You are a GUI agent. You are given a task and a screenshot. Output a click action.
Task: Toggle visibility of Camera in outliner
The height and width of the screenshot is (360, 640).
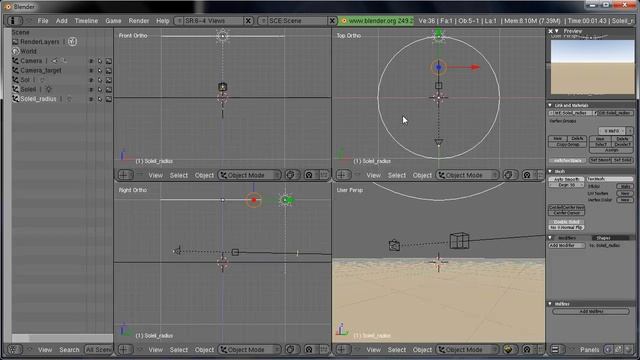tap(91, 61)
